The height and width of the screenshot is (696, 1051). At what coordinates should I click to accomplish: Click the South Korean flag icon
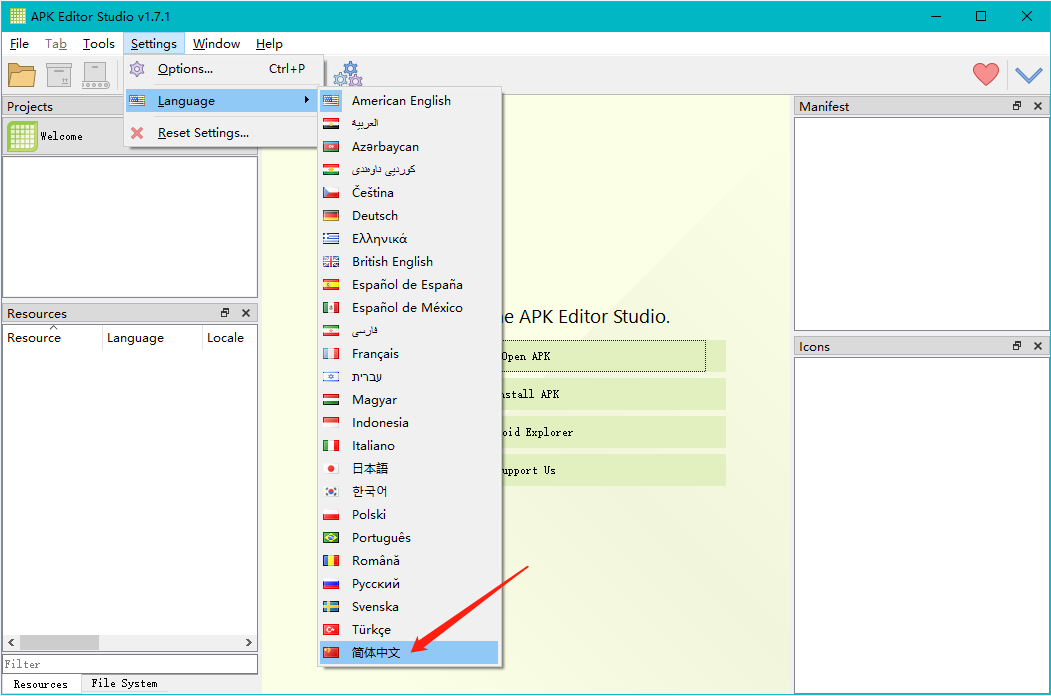coord(331,491)
